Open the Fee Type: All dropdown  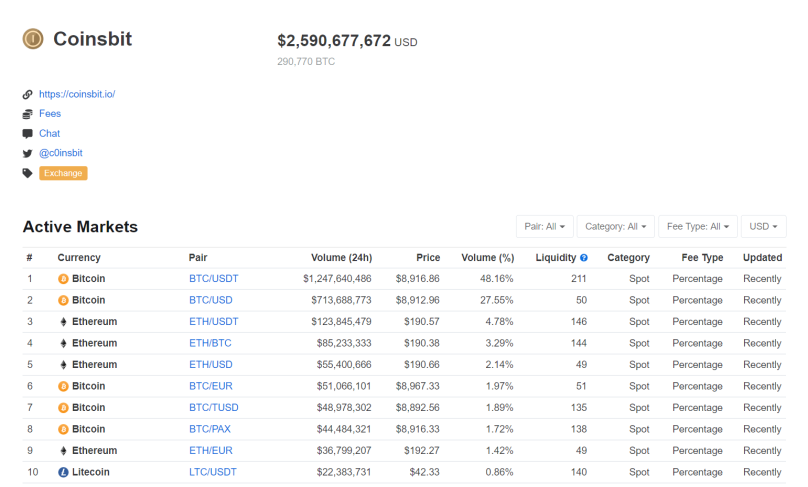point(698,226)
